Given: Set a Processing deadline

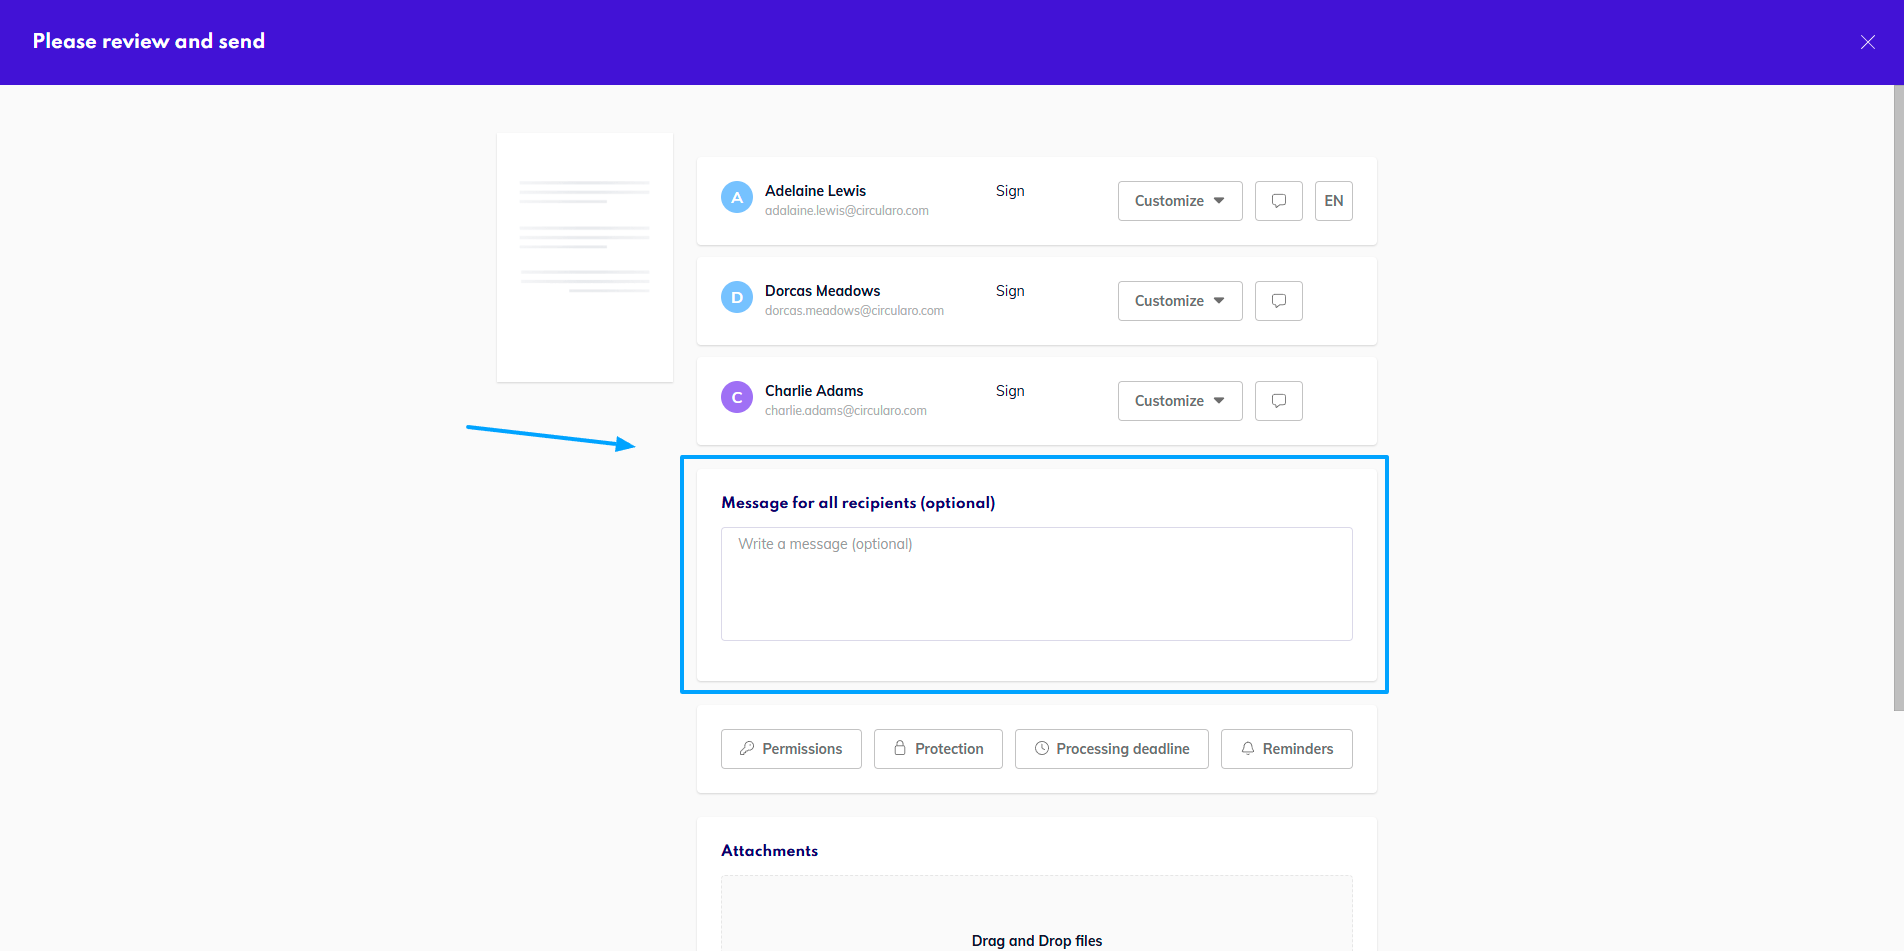Looking at the screenshot, I should tap(1111, 749).
